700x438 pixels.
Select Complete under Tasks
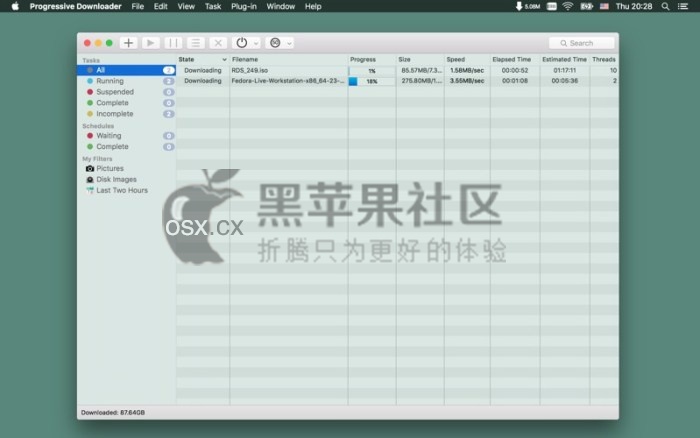(x=126, y=103)
